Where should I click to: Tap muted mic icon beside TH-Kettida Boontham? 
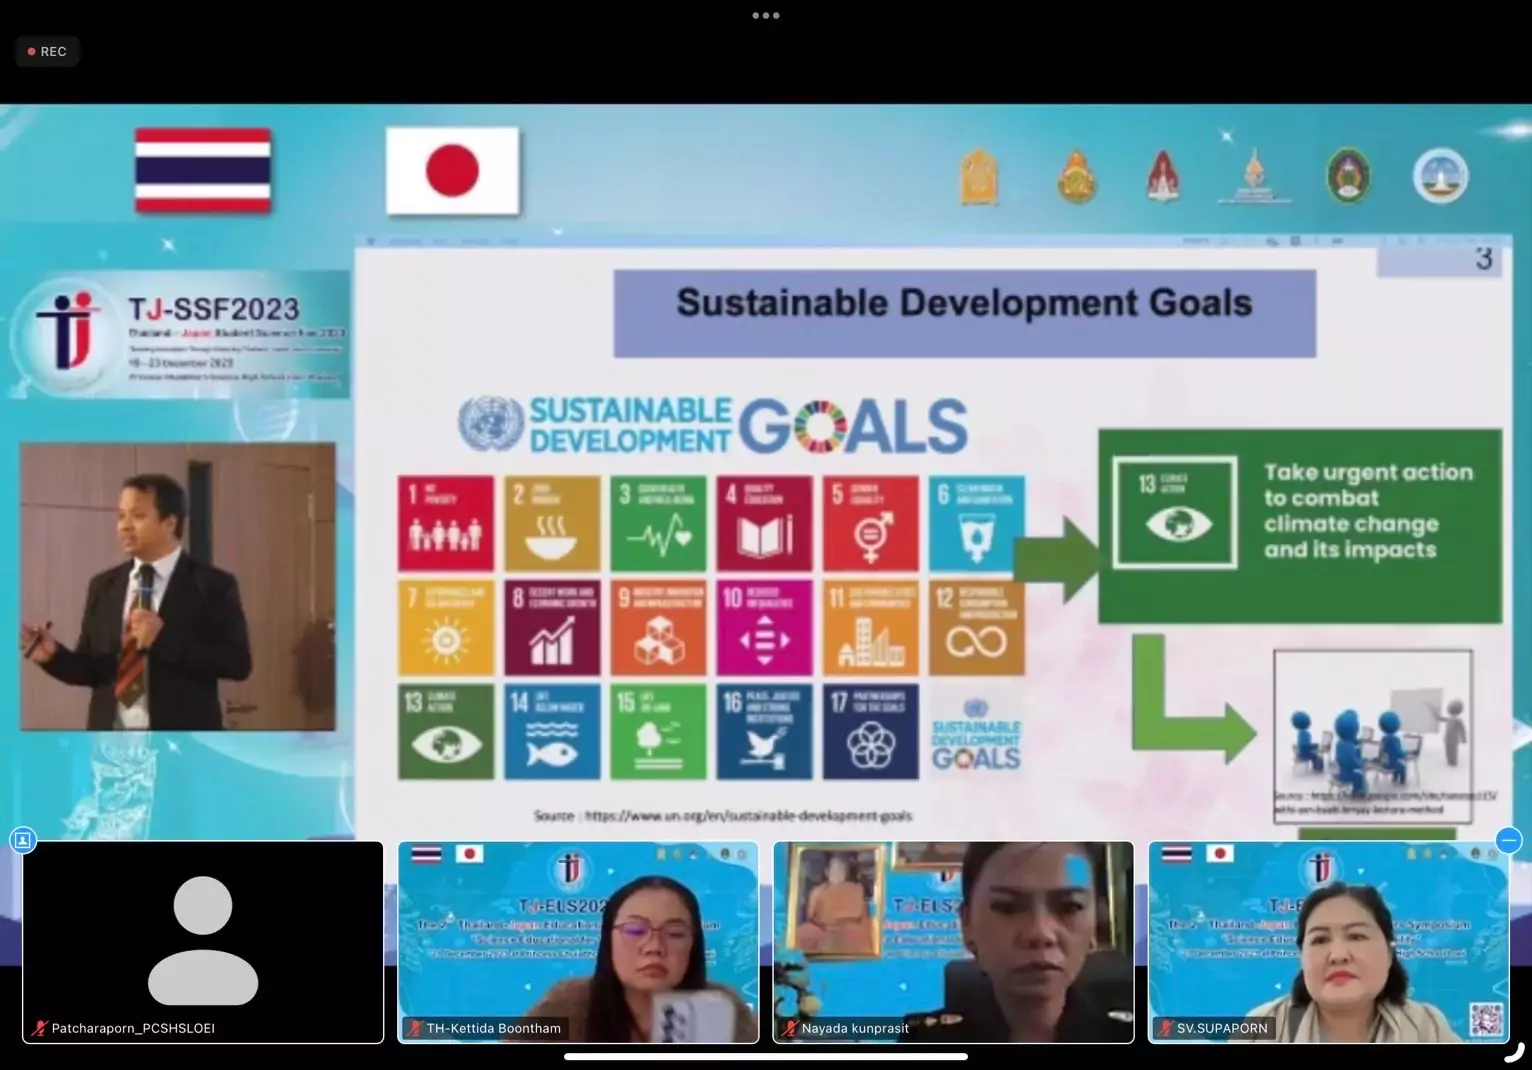[x=415, y=1028]
